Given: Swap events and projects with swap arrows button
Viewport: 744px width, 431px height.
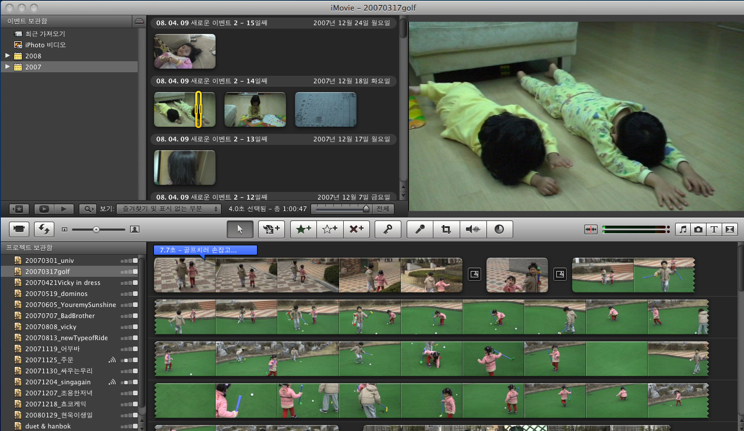Looking at the screenshot, I should [x=44, y=229].
